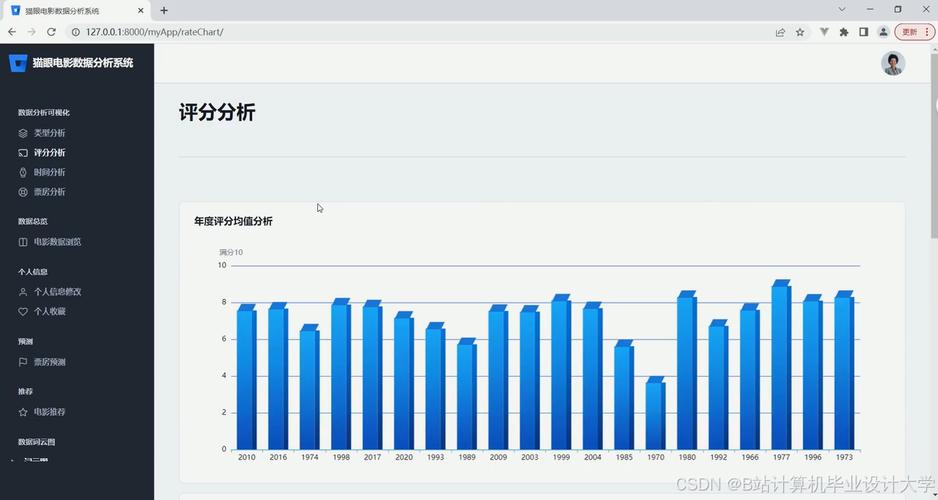The image size is (938, 500).
Task: Select the 猫眼电影数据分析系统 browser tab
Action: (75, 11)
